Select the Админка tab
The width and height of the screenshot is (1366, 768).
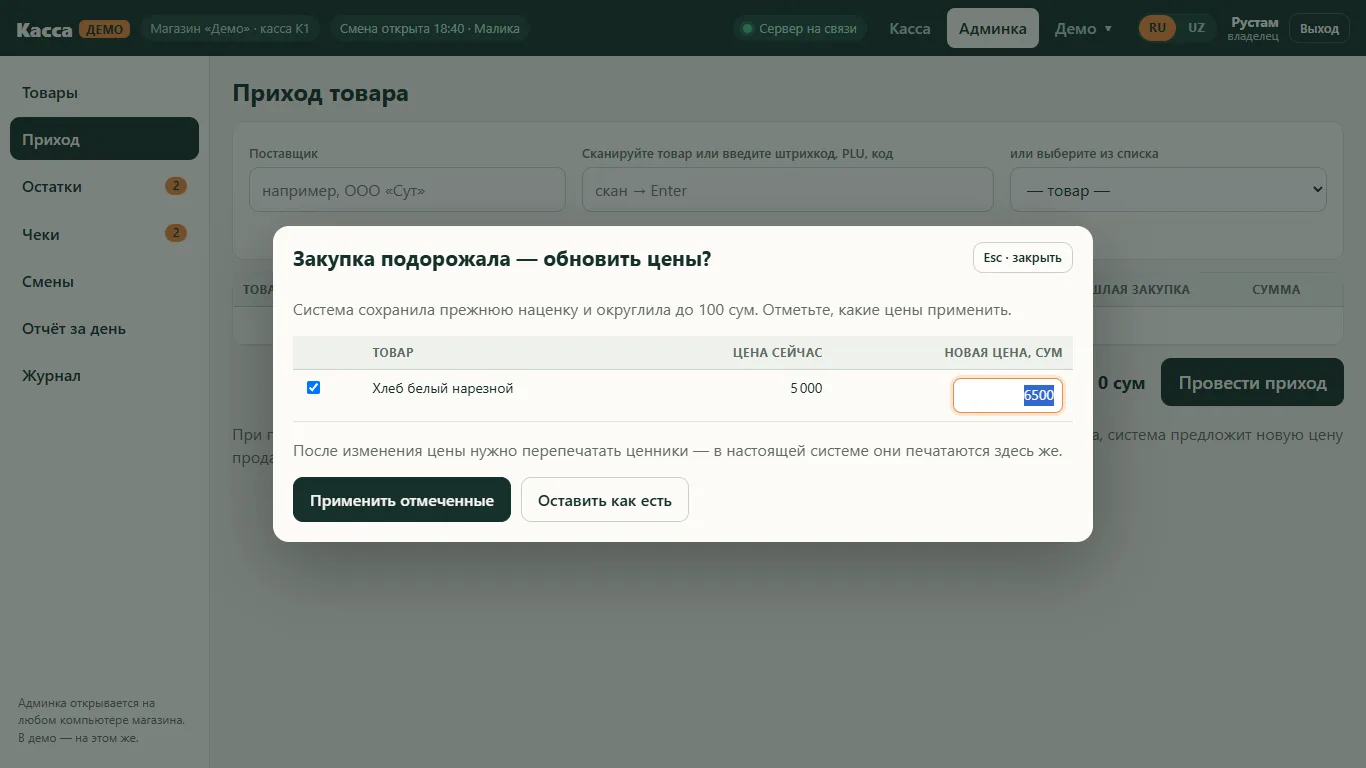pos(993,29)
